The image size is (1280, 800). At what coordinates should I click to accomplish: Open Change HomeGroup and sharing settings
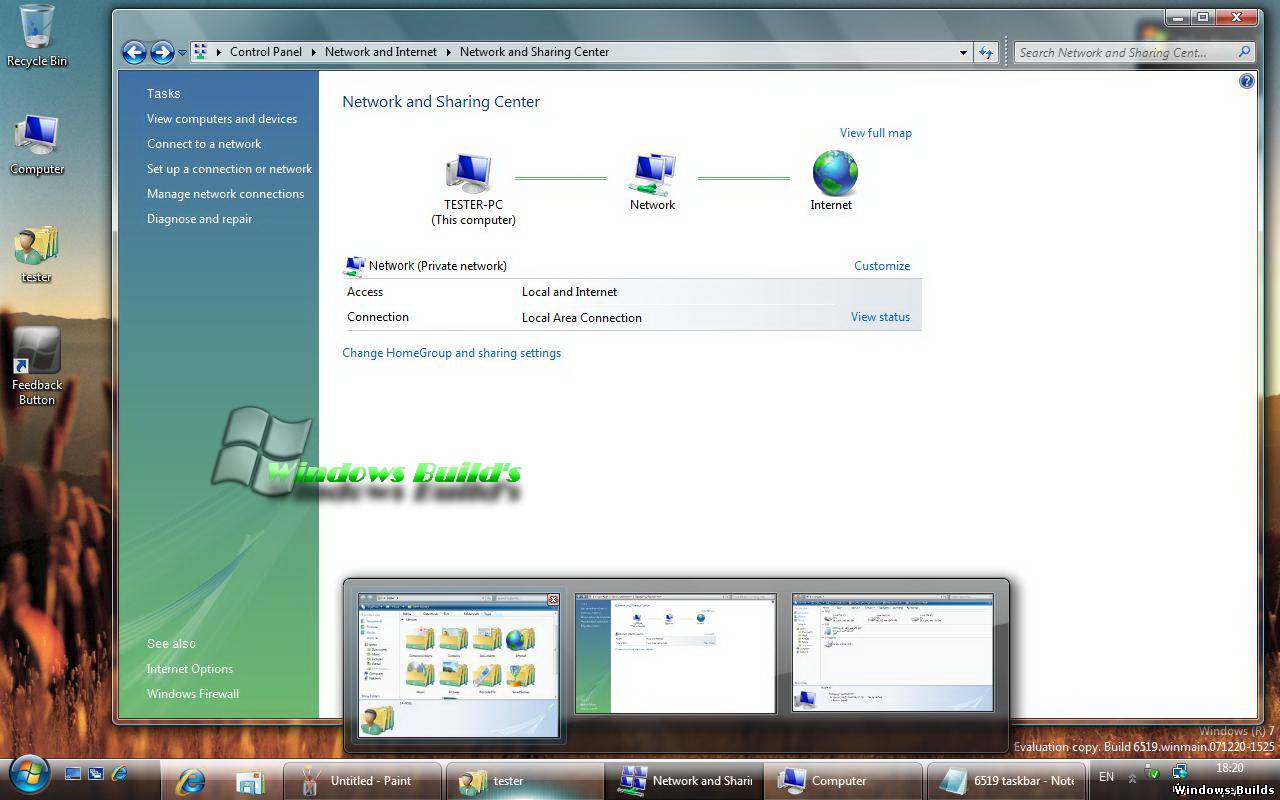click(451, 353)
